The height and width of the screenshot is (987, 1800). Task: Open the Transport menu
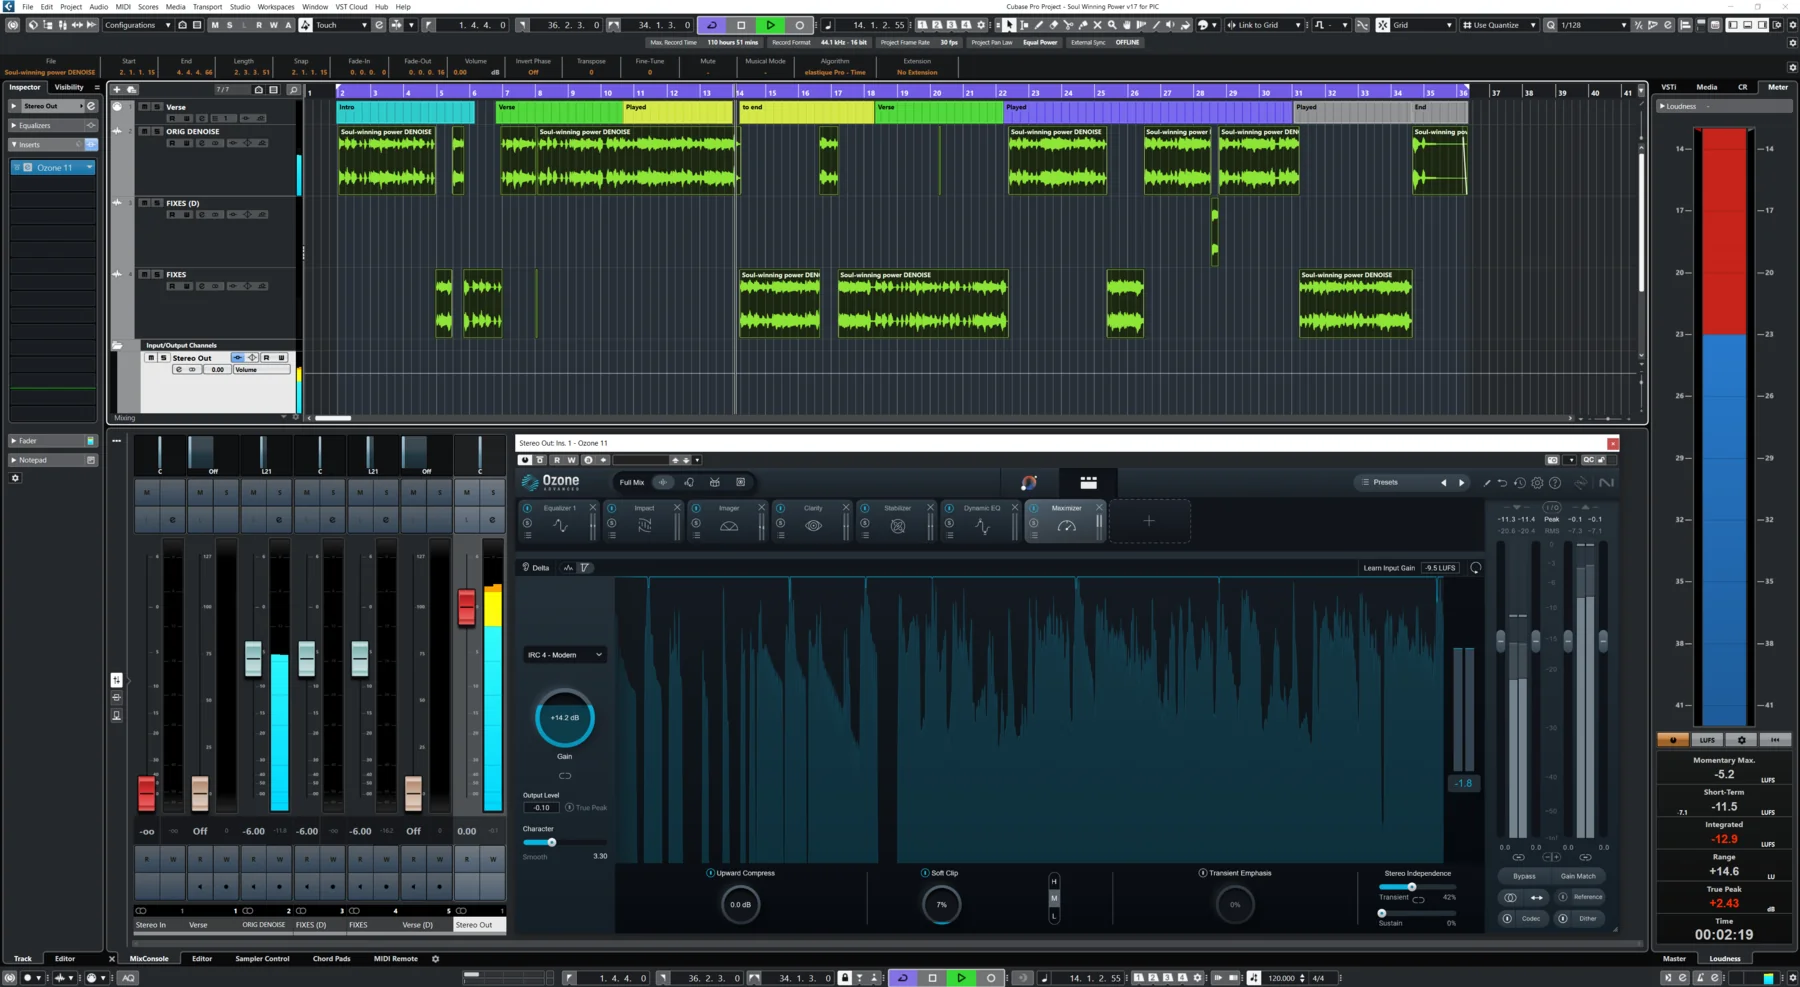click(x=207, y=6)
